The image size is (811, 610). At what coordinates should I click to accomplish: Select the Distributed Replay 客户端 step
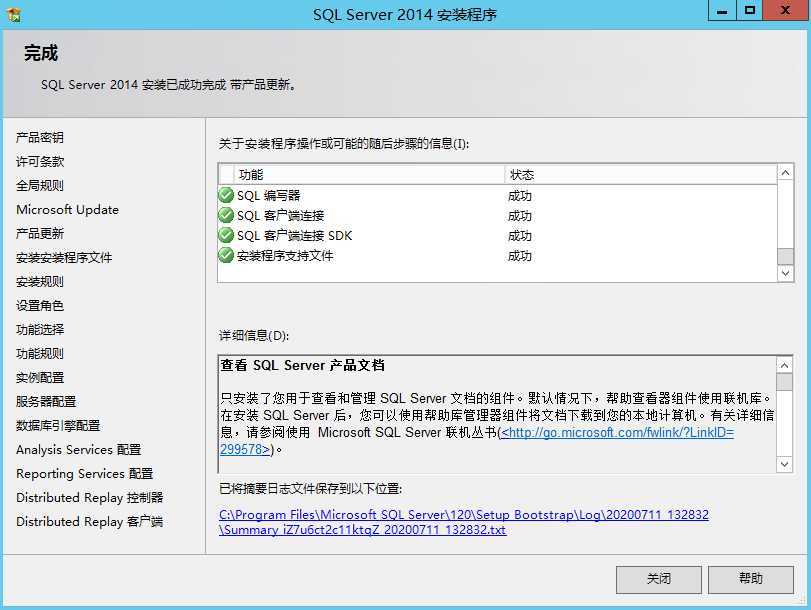(89, 522)
